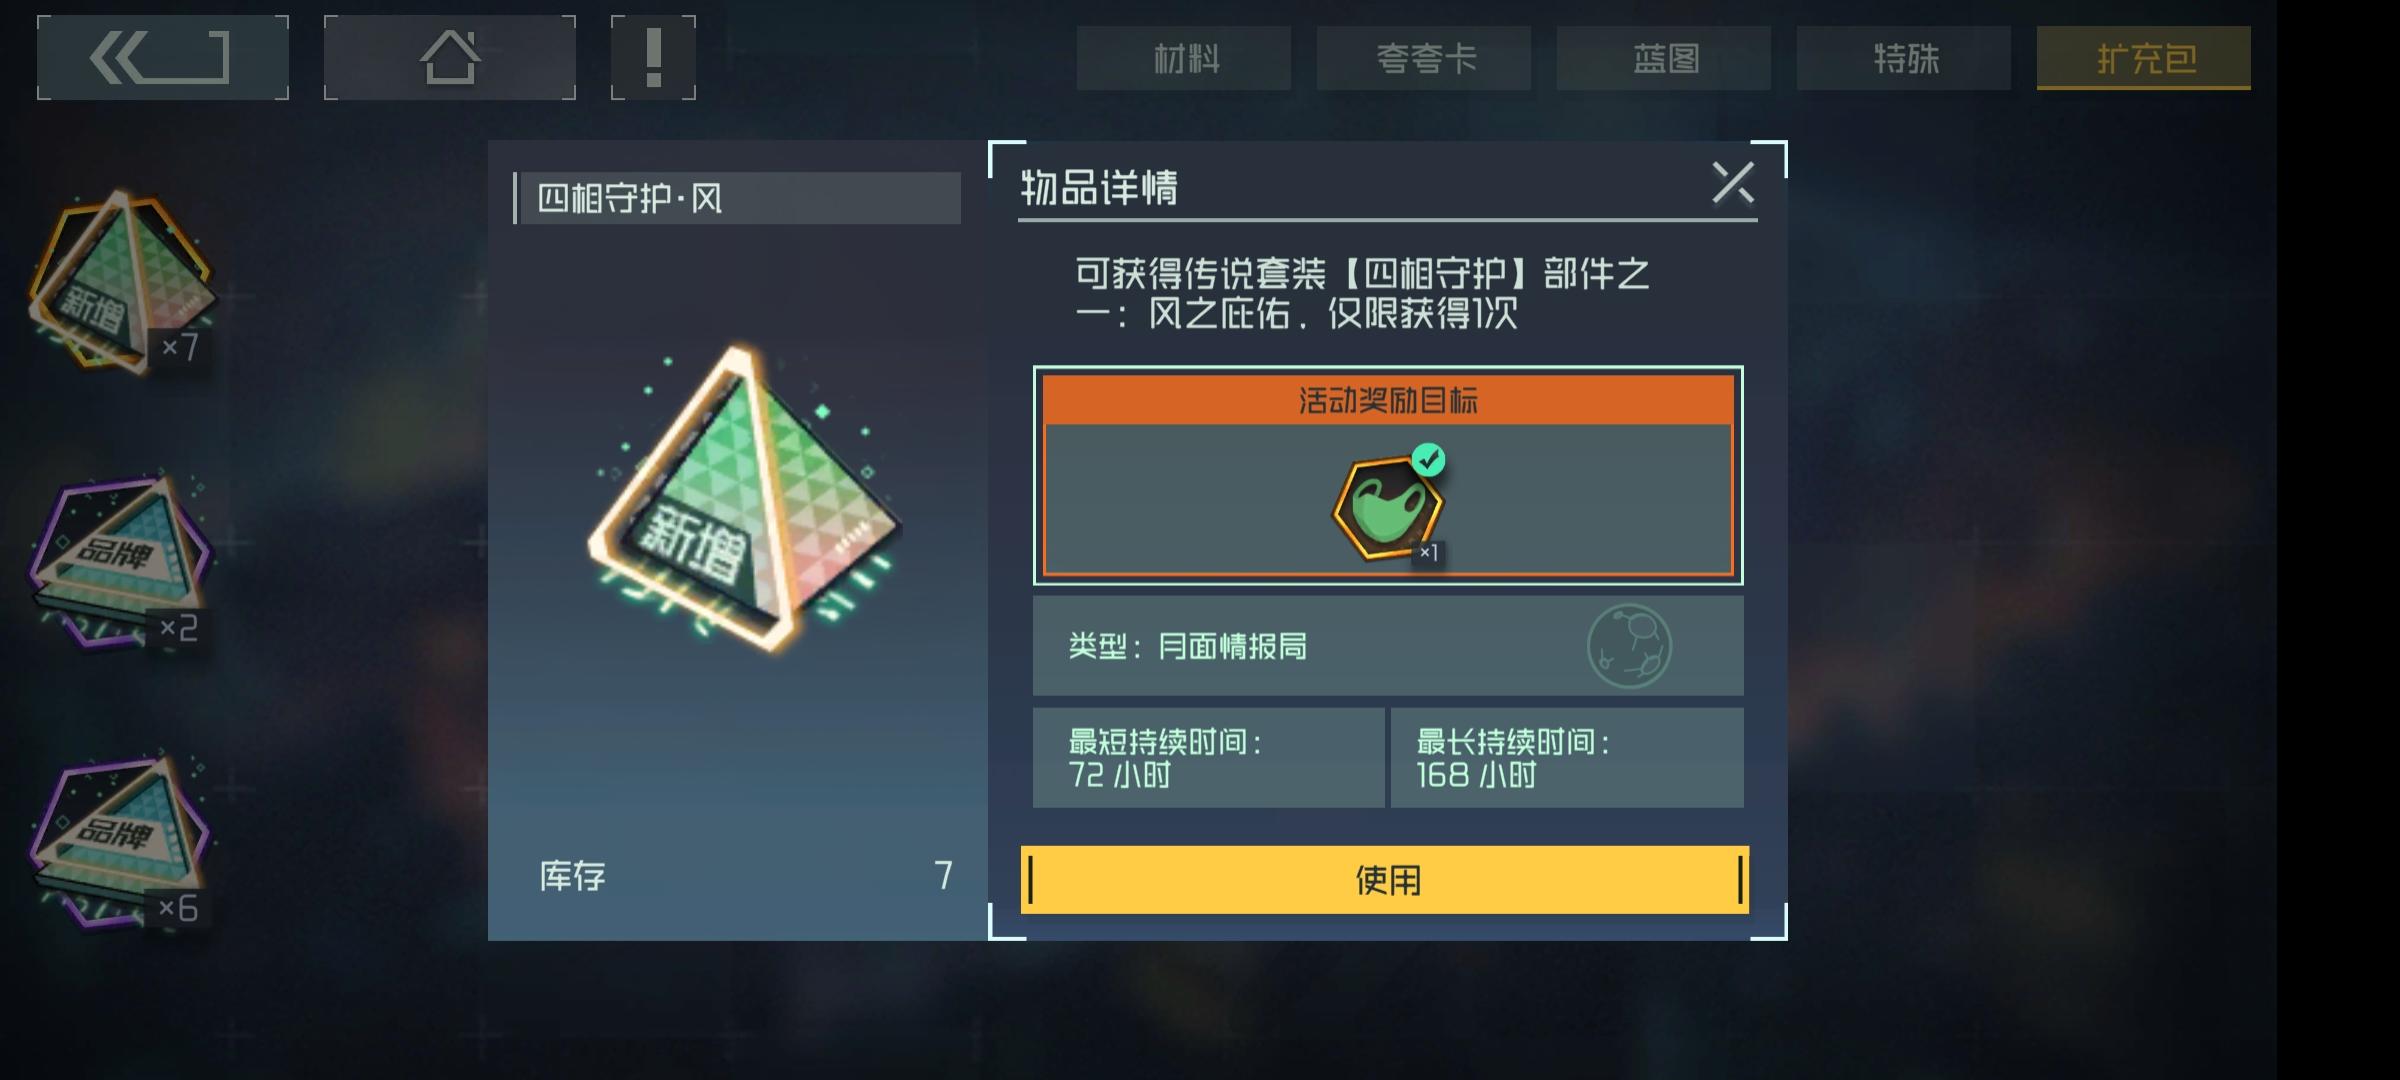
Task: Switch to the 材料 tab
Action: (1184, 58)
